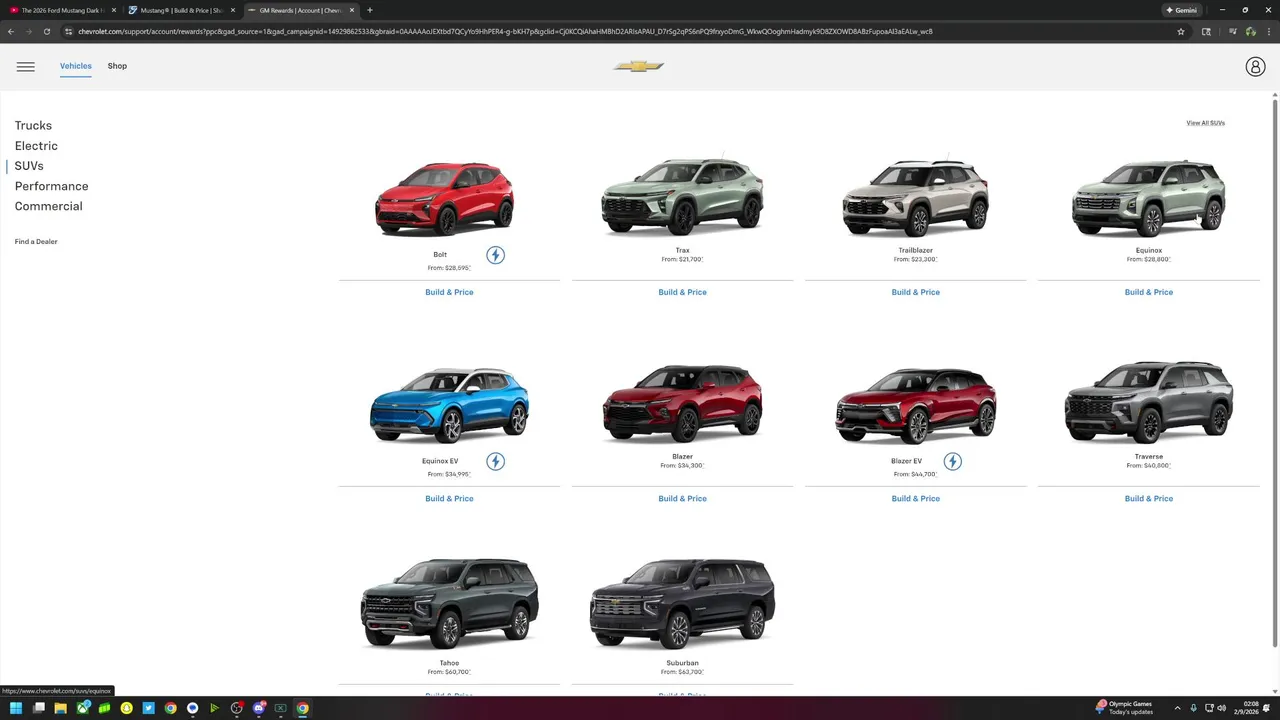Open the red Blazer vehicle image

pyautogui.click(x=682, y=403)
